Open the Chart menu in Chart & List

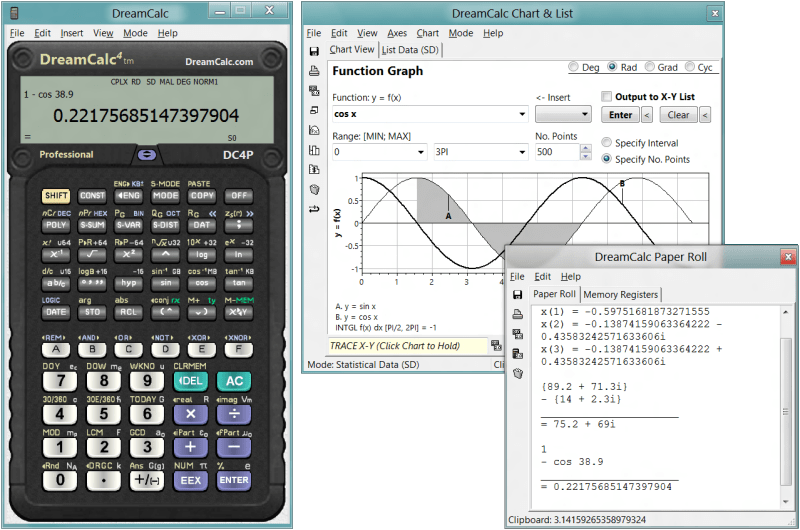pos(428,33)
